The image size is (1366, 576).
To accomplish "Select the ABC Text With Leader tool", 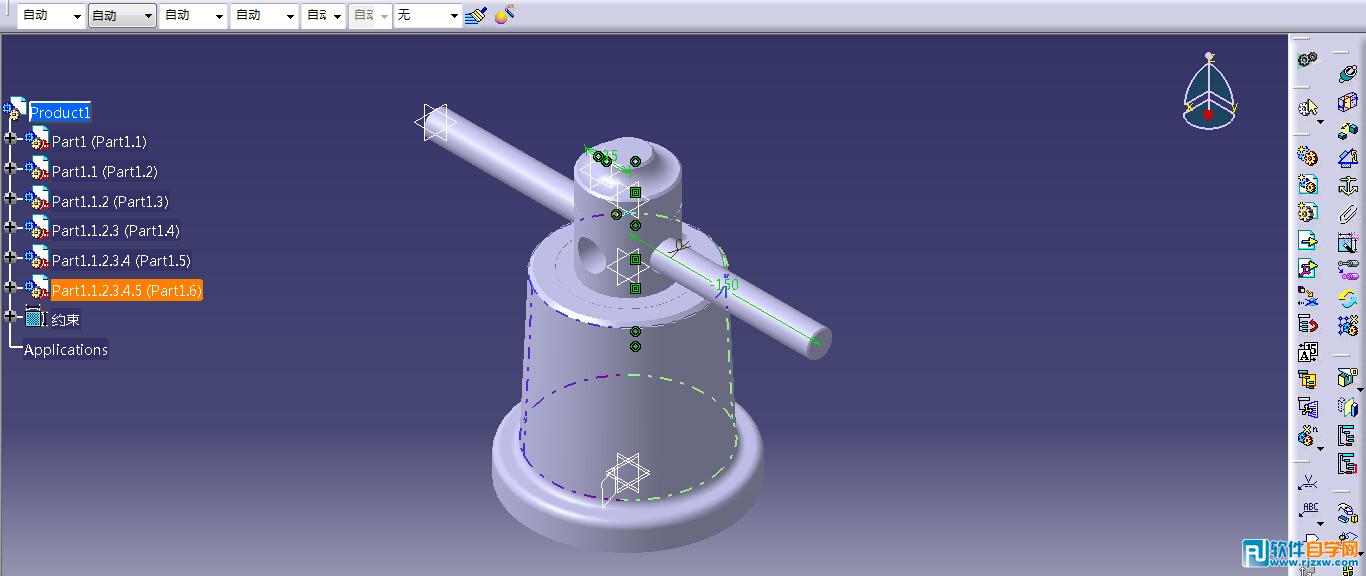I will pyautogui.click(x=1307, y=510).
